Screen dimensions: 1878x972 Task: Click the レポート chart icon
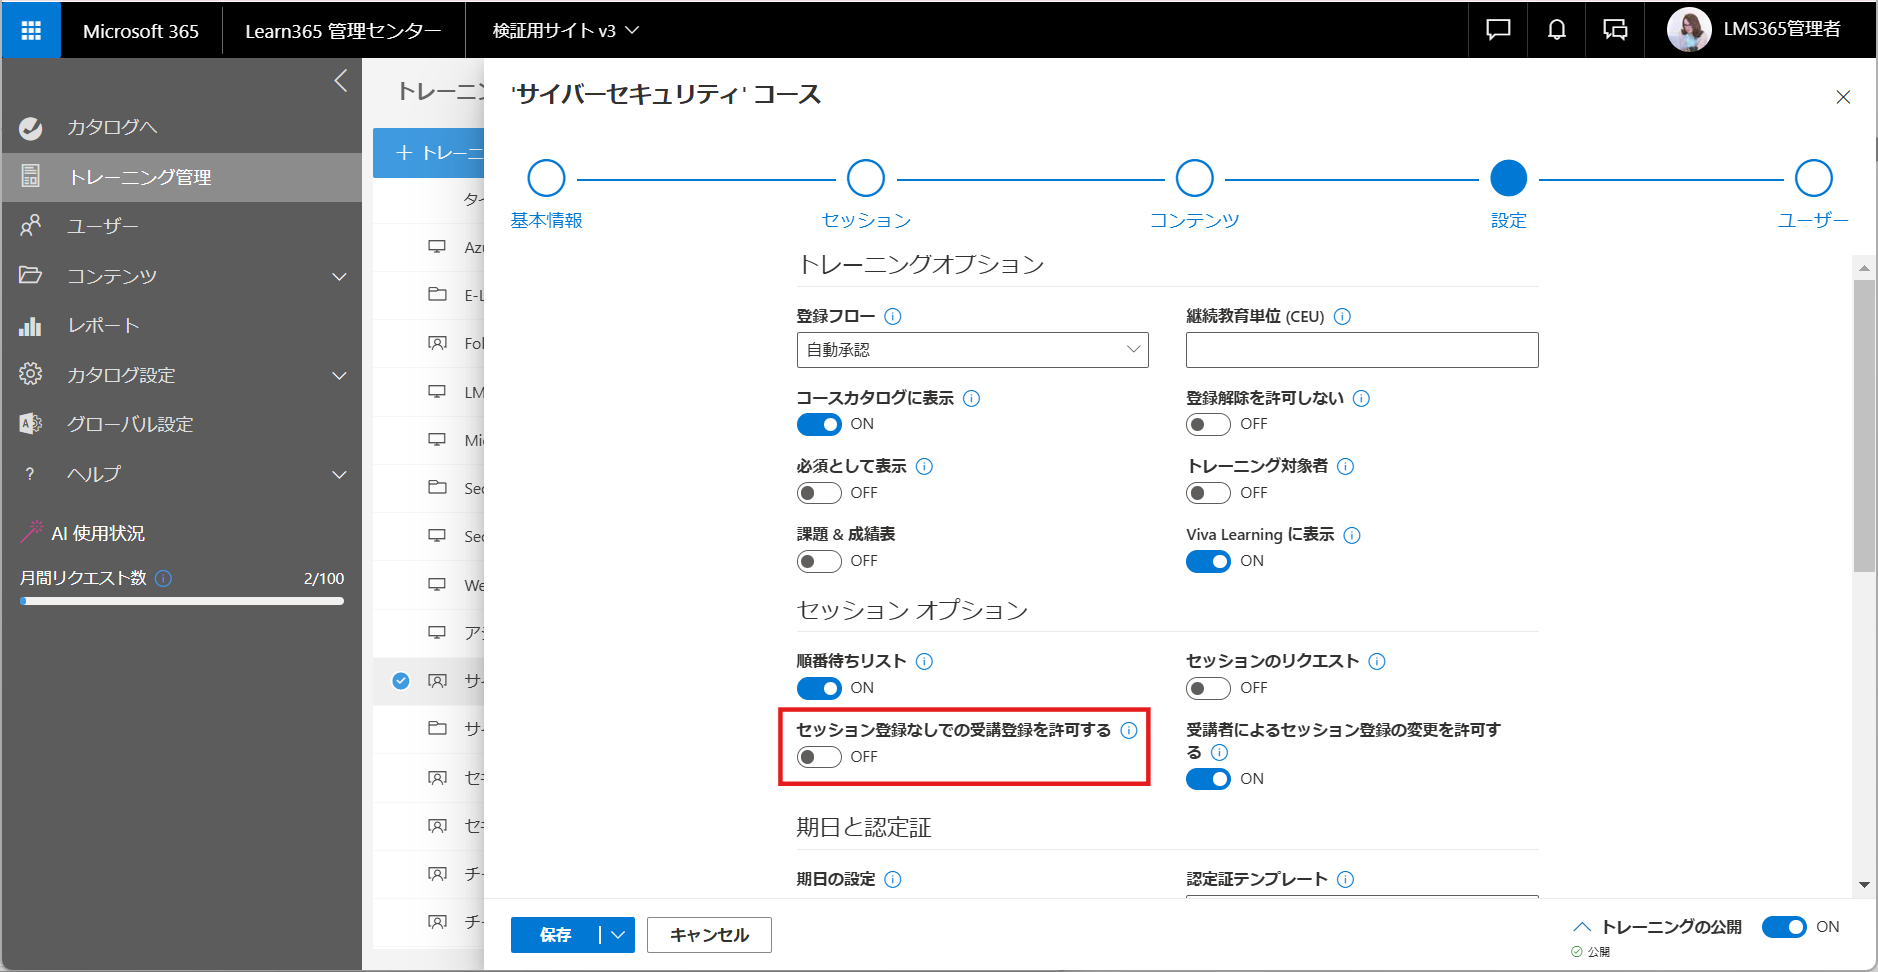(31, 326)
